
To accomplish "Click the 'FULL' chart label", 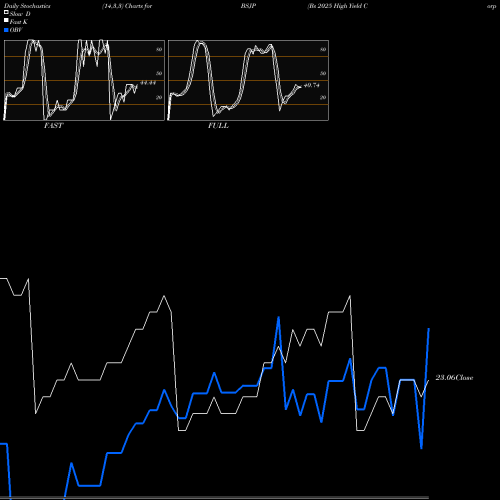I will (218, 126).
